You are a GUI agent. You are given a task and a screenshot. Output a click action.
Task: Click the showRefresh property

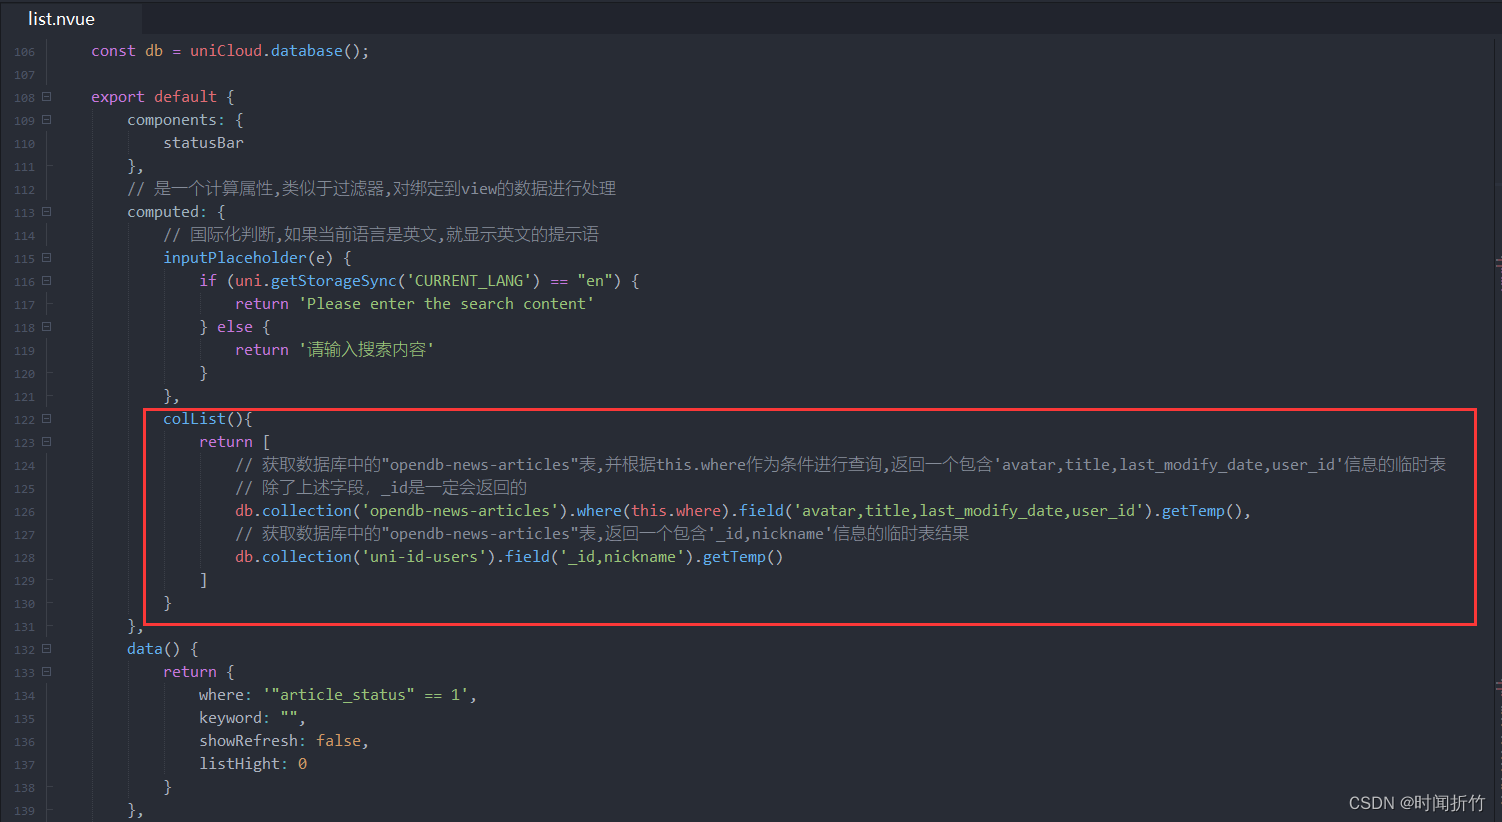pyautogui.click(x=248, y=741)
